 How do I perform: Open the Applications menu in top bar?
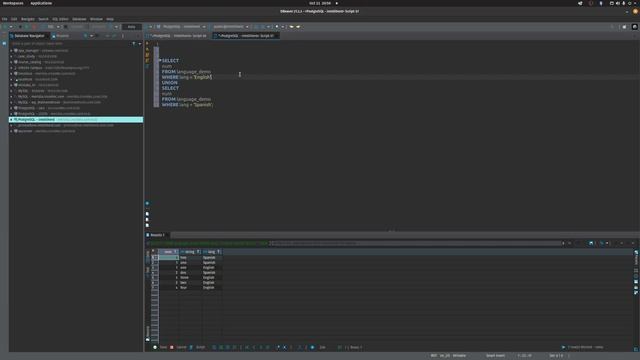tap(41, 3)
